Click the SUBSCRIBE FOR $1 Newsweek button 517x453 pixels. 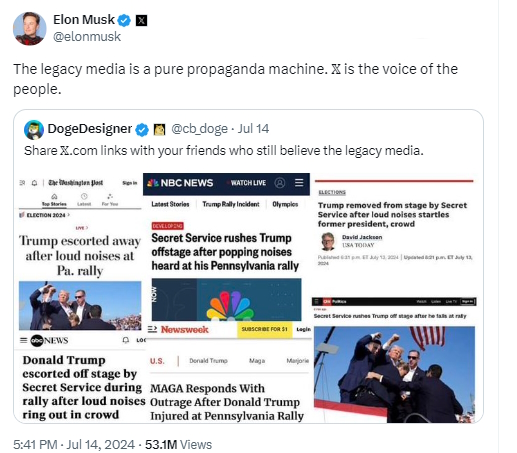[x=265, y=329]
